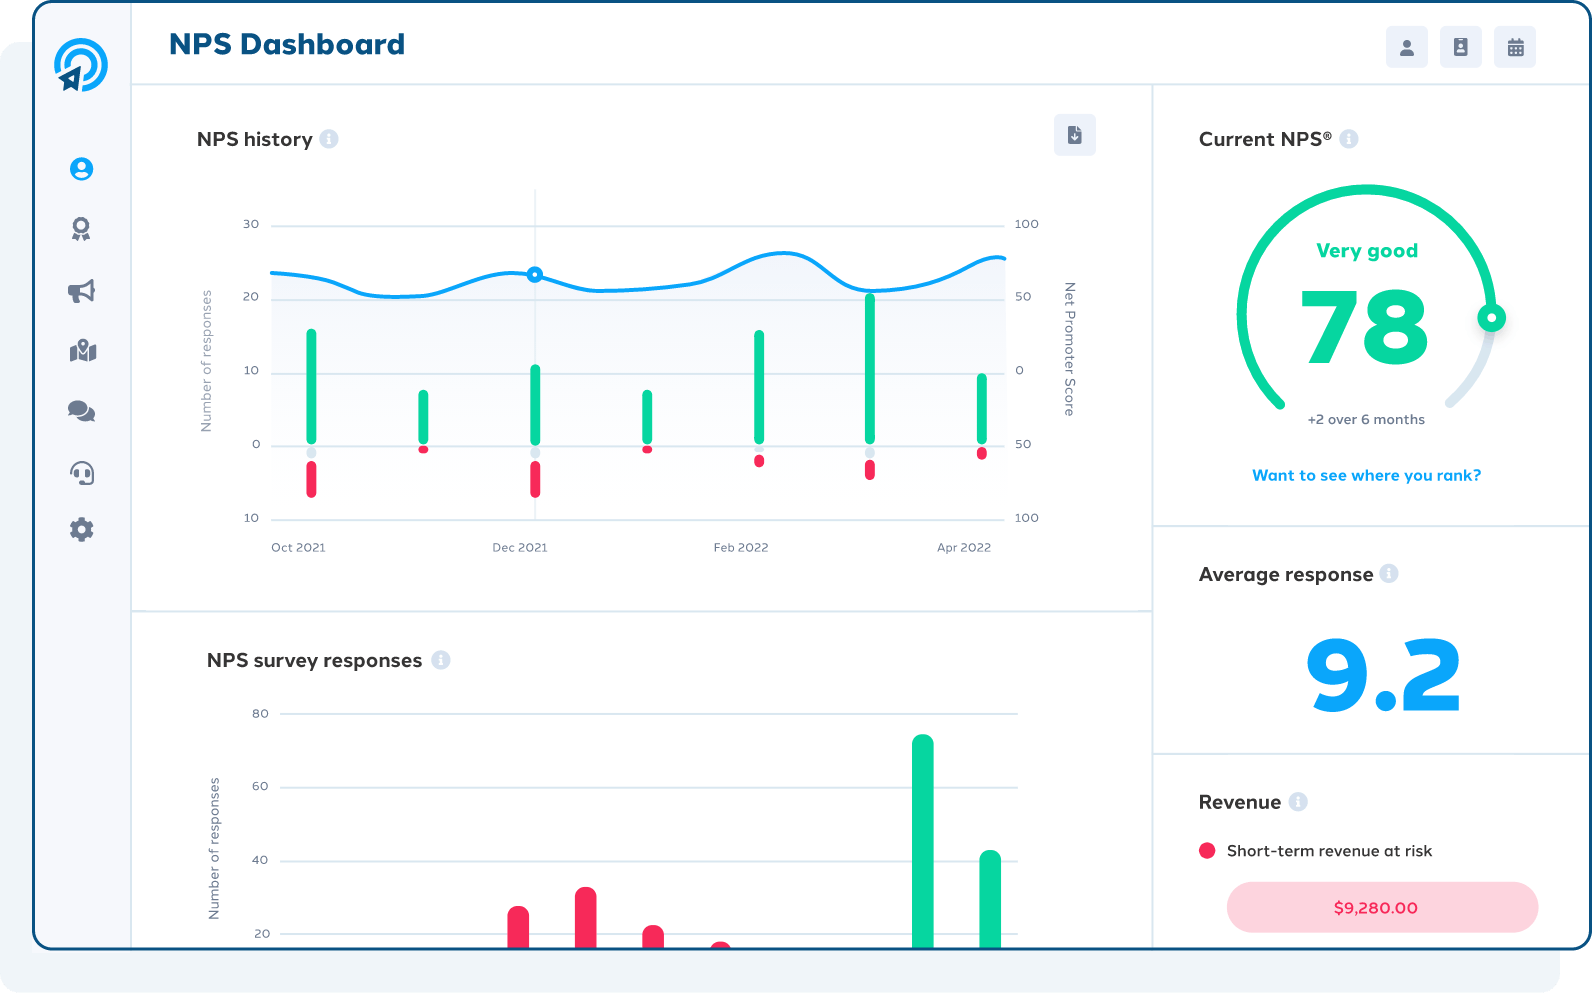Click the gauge handle on NPS score dial

coord(1492,318)
